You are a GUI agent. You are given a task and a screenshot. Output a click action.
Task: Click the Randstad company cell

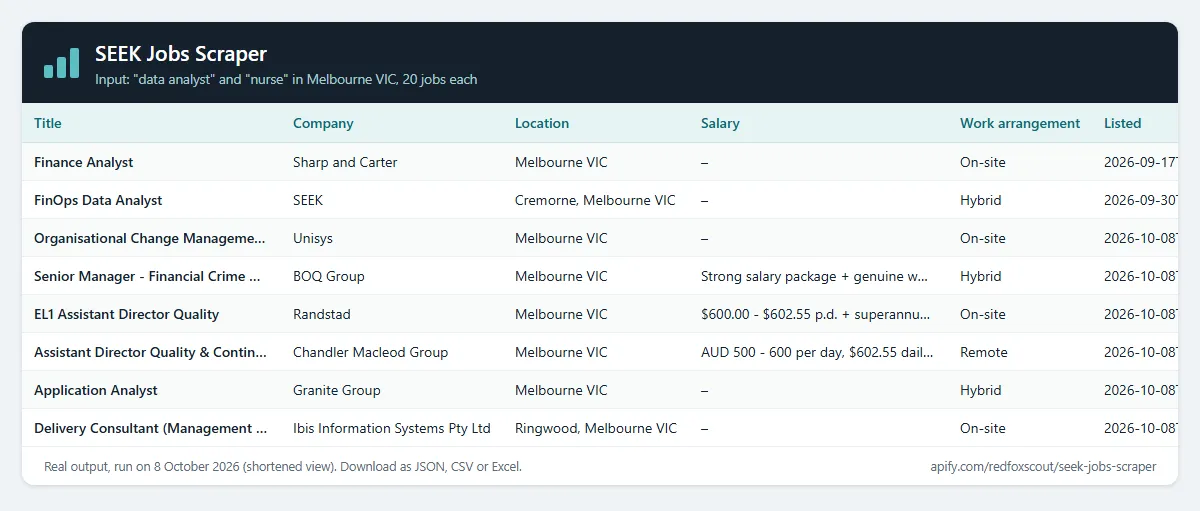(x=323, y=314)
